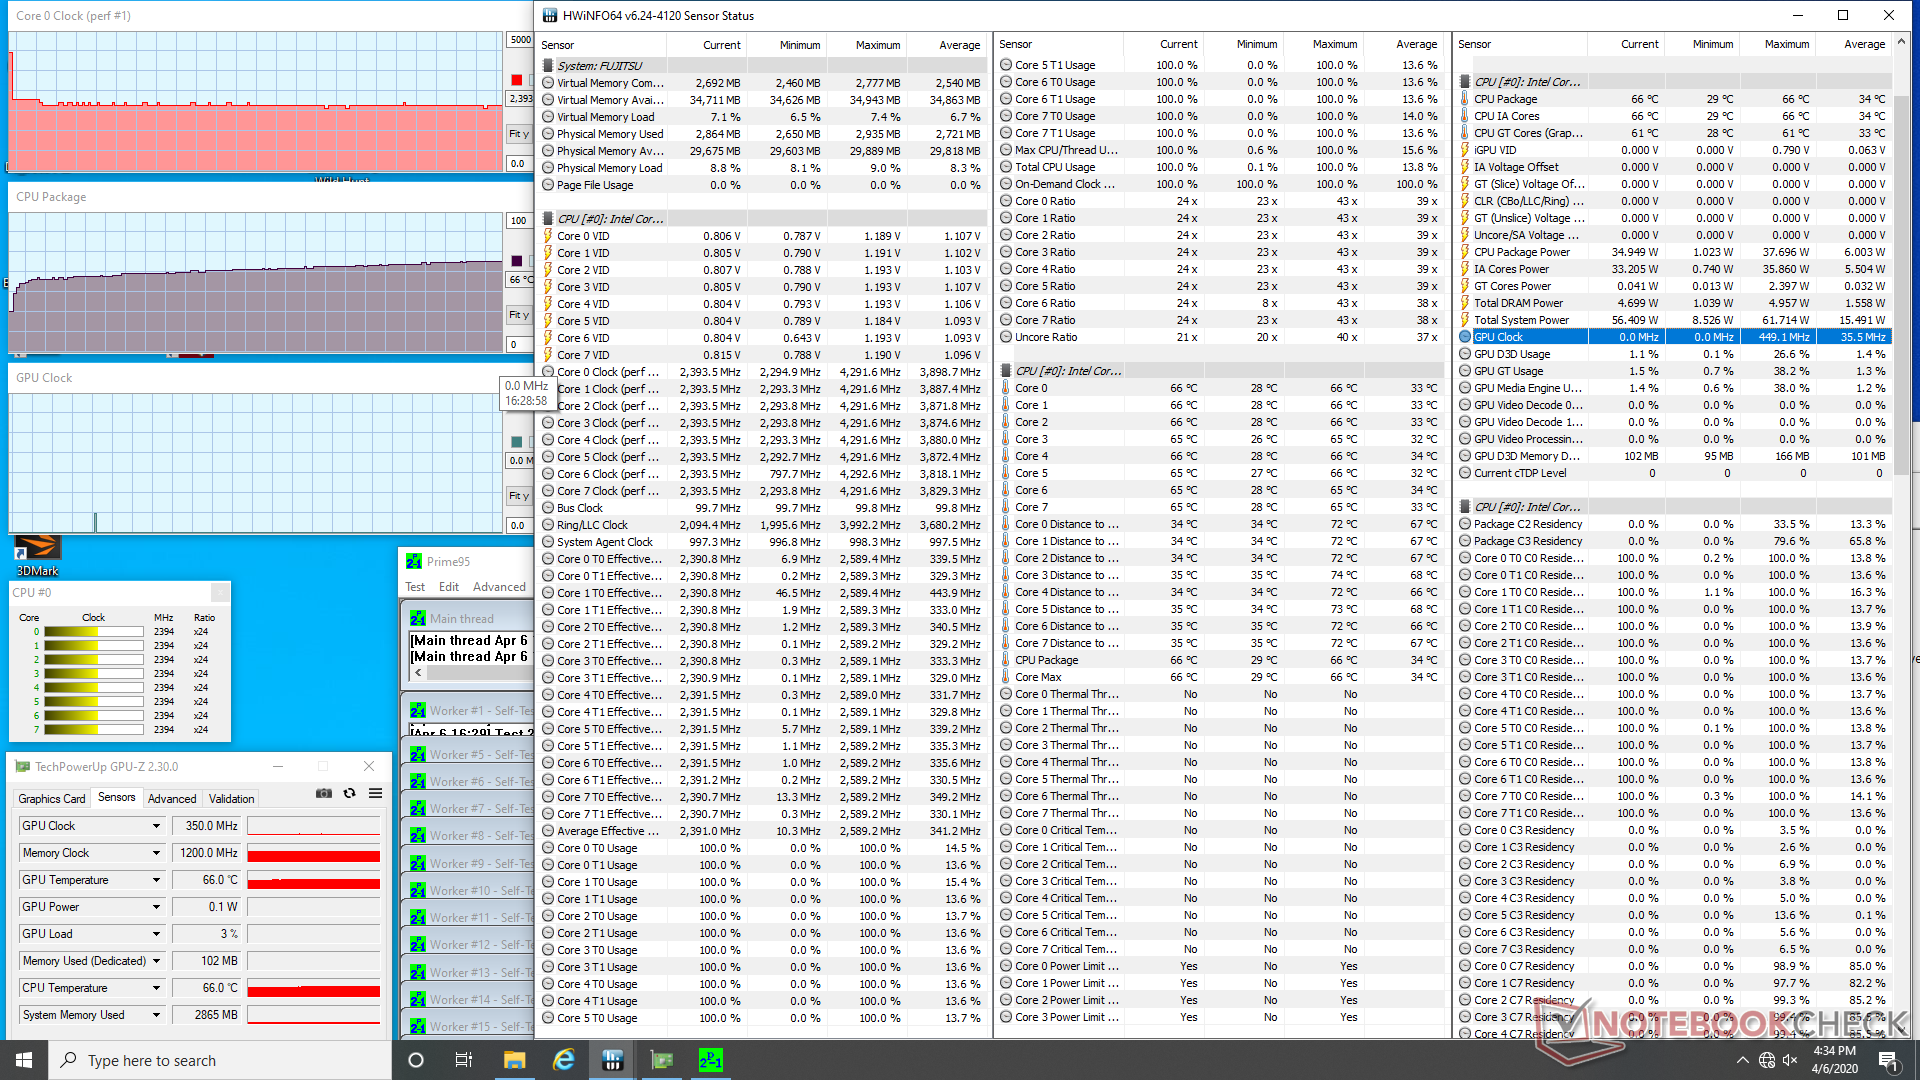Open the Memory Used (Dedicated) dropdown

[x=156, y=961]
